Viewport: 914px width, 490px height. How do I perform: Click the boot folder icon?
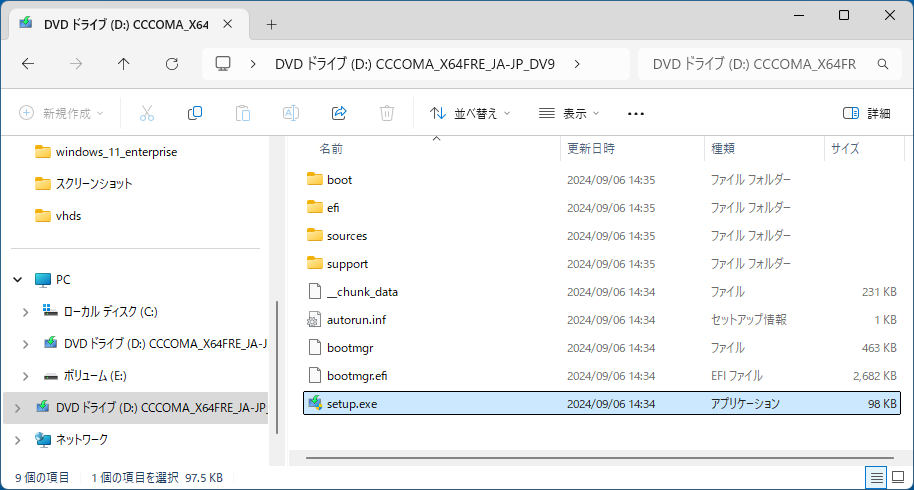[315, 179]
